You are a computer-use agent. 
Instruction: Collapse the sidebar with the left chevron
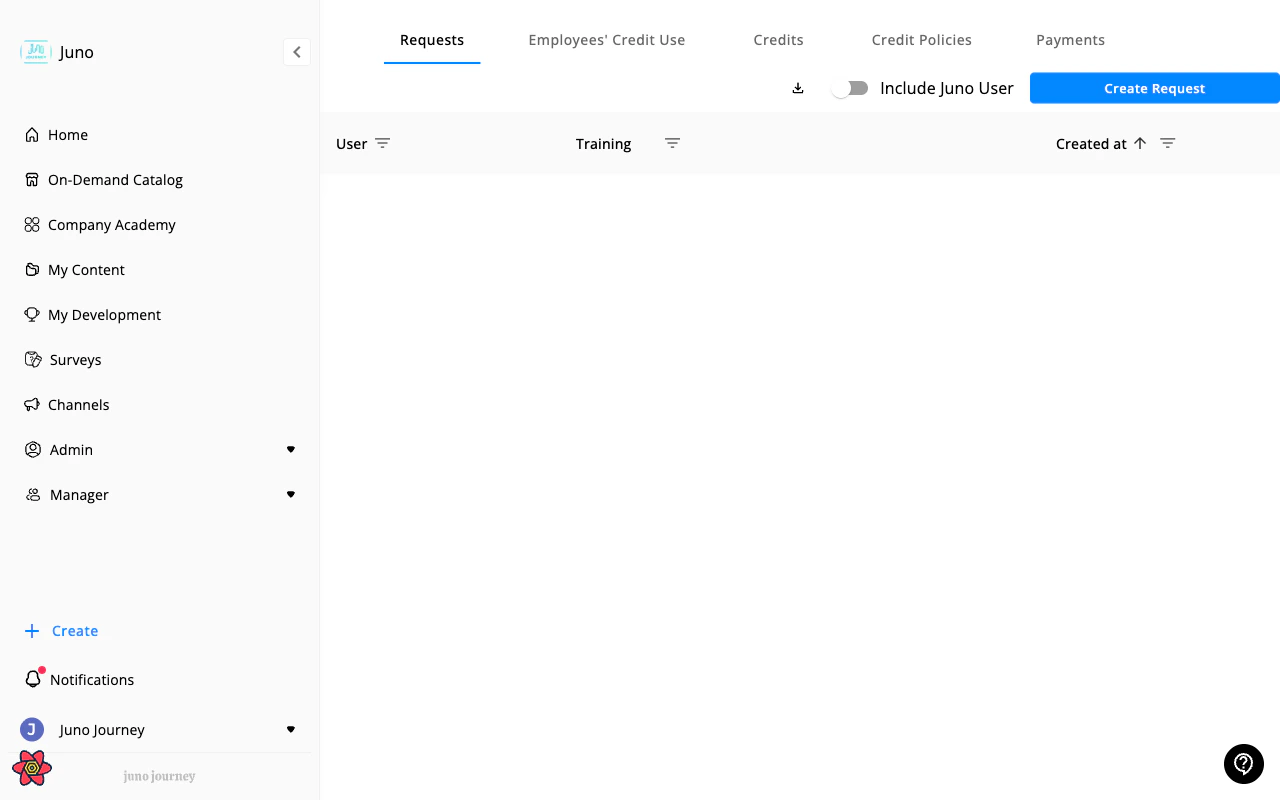296,51
